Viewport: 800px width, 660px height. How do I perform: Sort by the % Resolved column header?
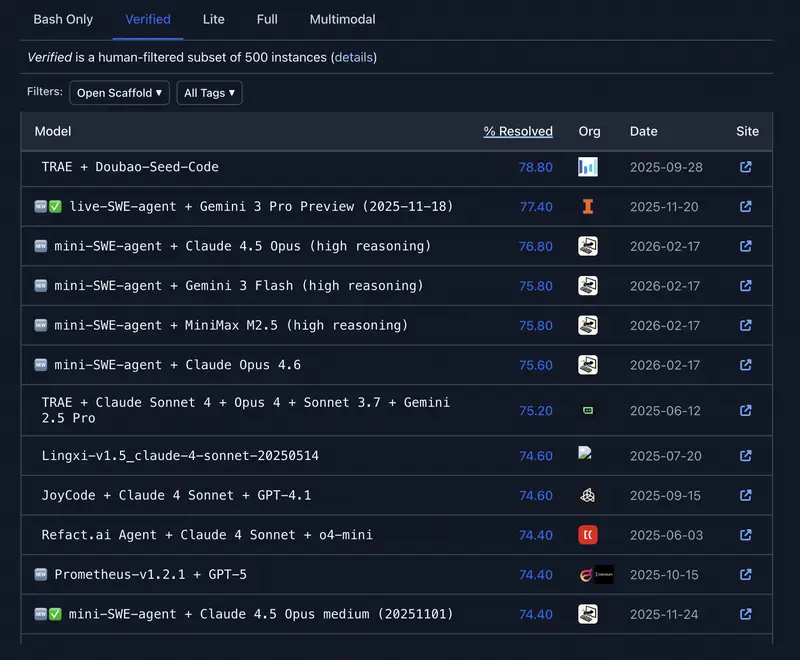[518, 131]
